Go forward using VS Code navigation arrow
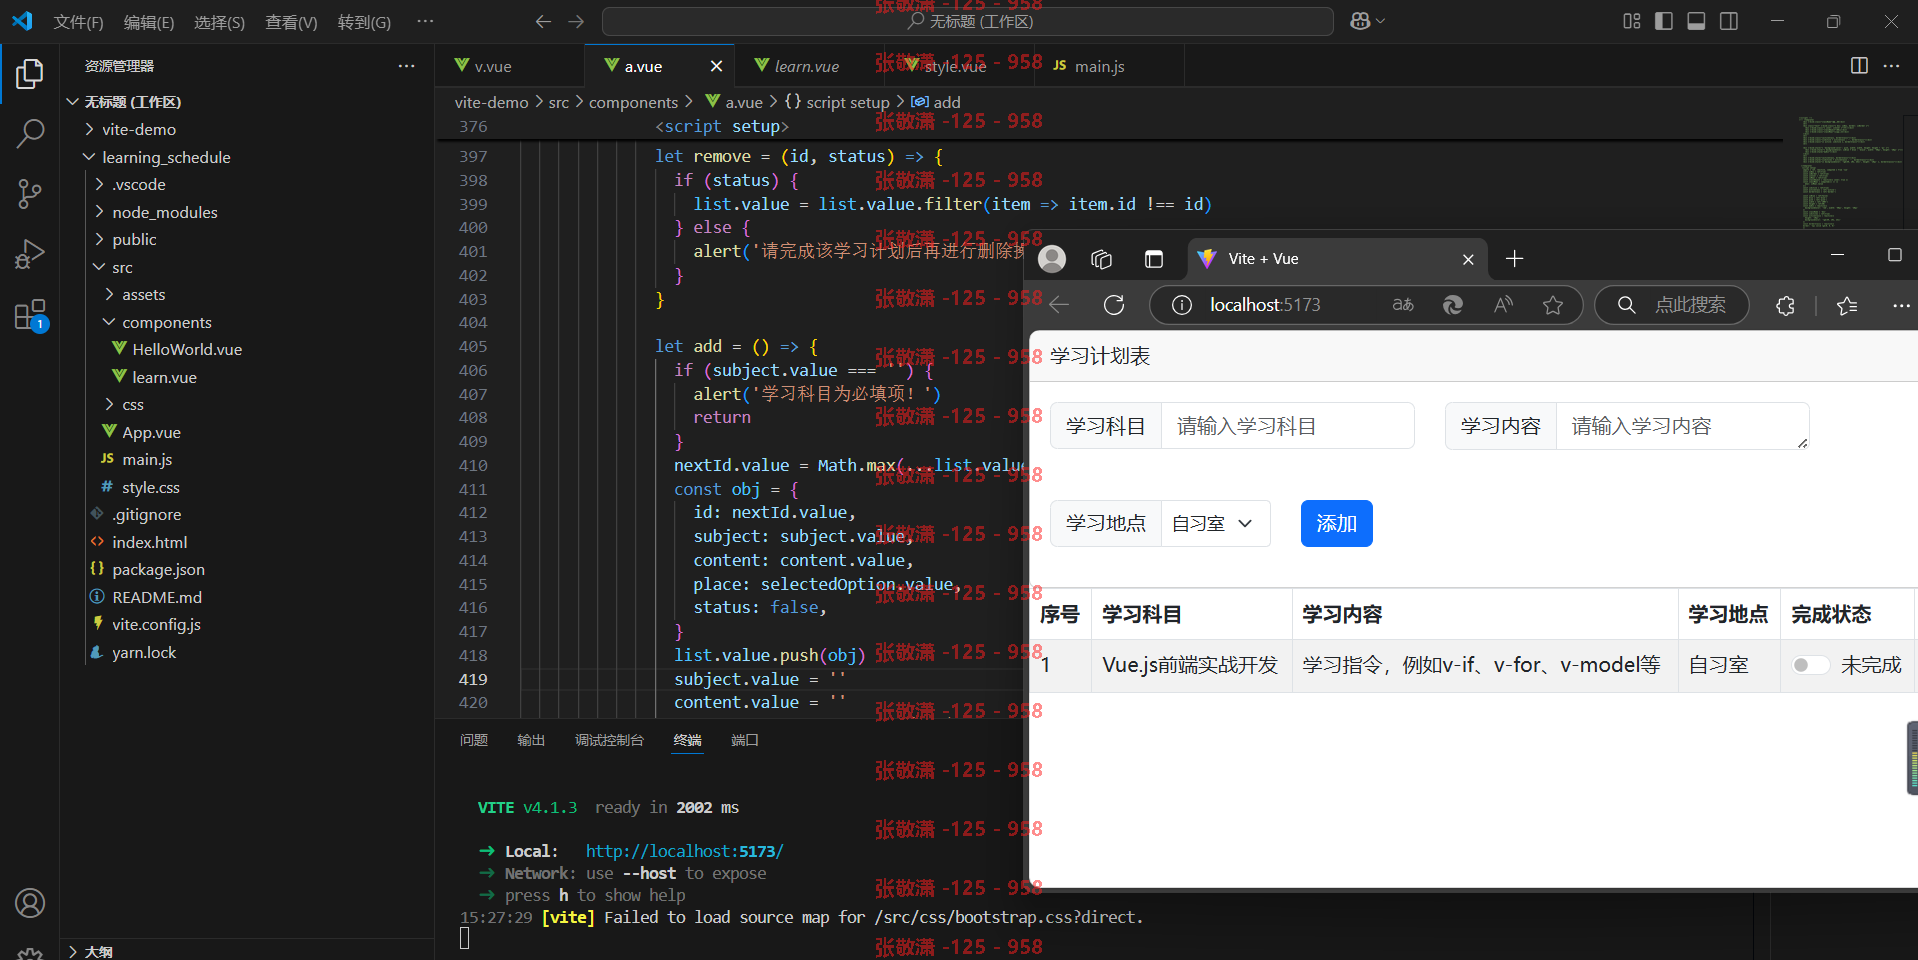Viewport: 1918px width, 960px height. (576, 21)
